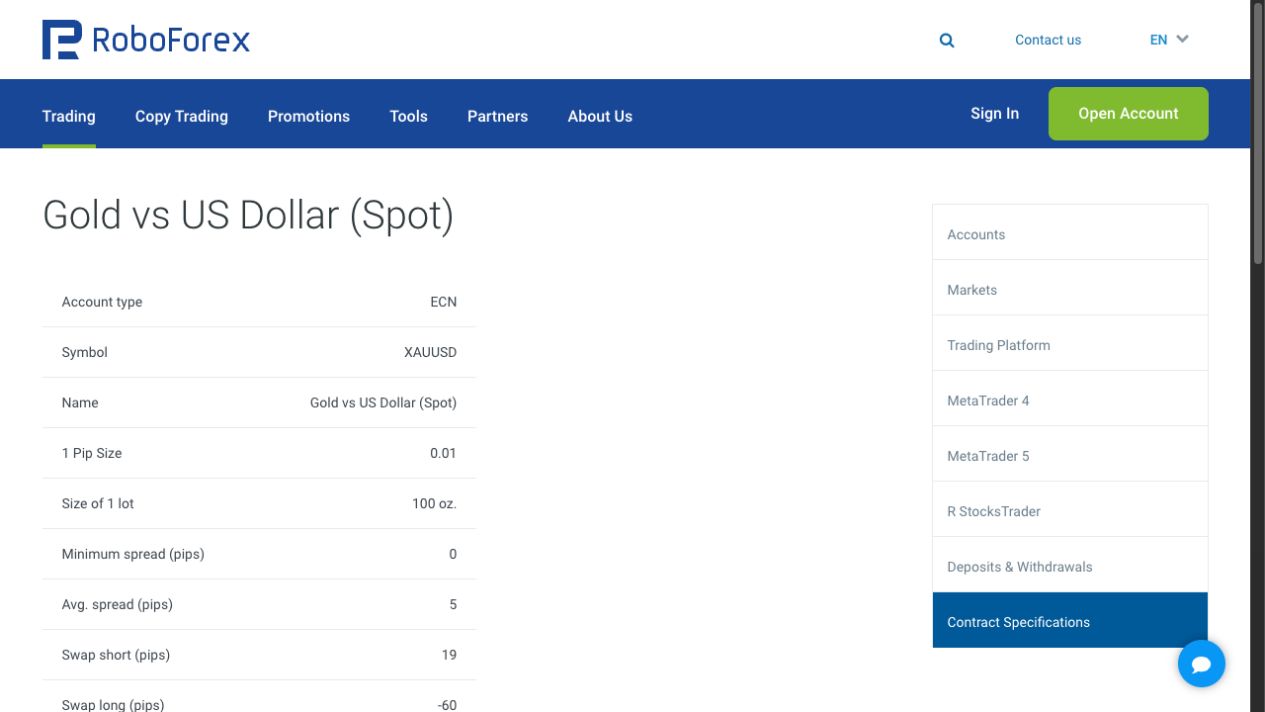
Task: Go to Accounts in sidebar
Action: click(x=1070, y=234)
